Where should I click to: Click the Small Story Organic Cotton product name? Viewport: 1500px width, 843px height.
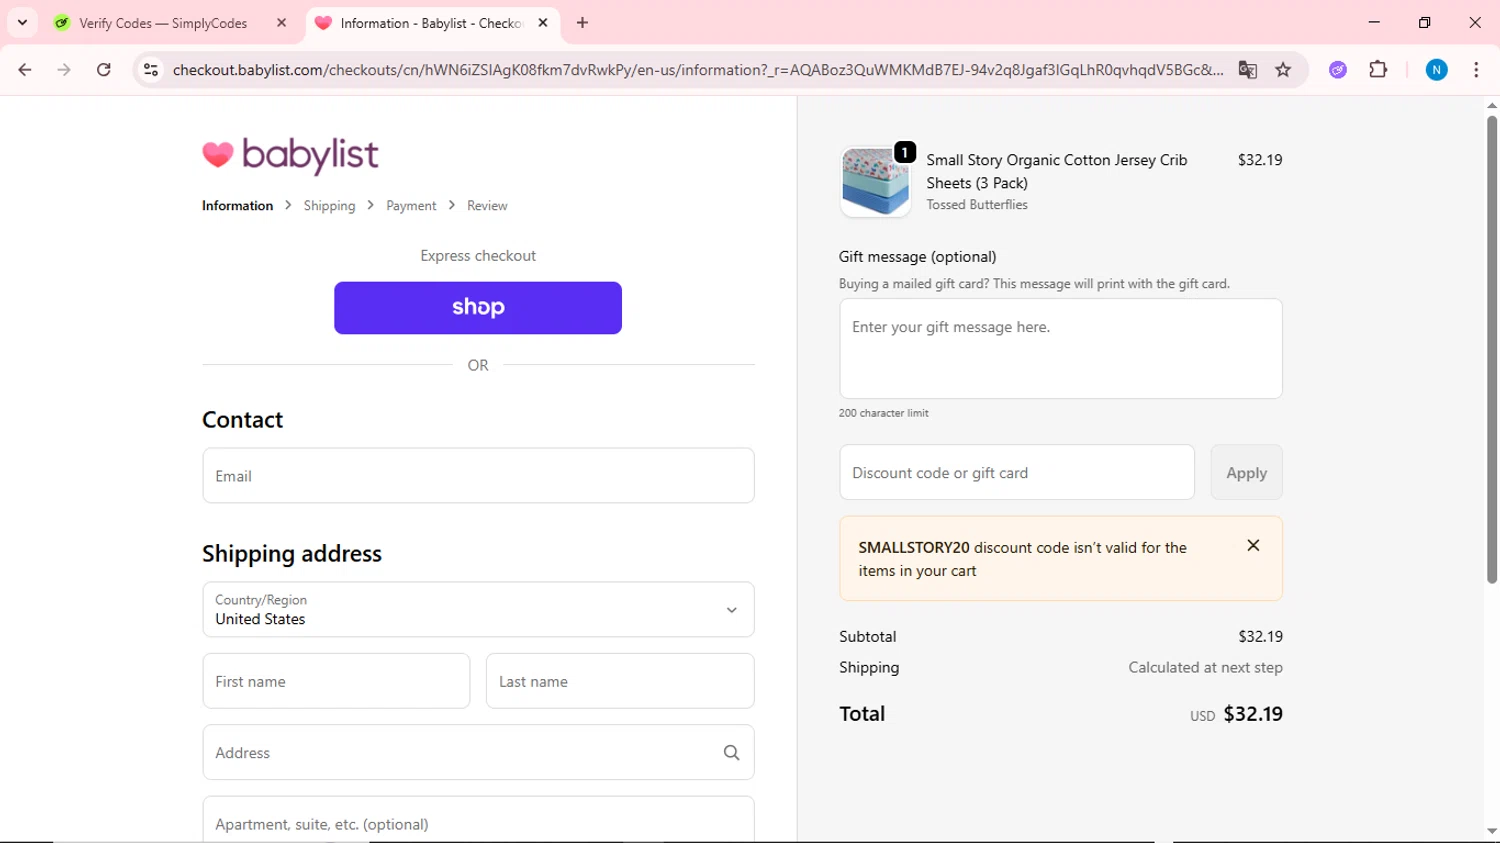coord(1057,171)
